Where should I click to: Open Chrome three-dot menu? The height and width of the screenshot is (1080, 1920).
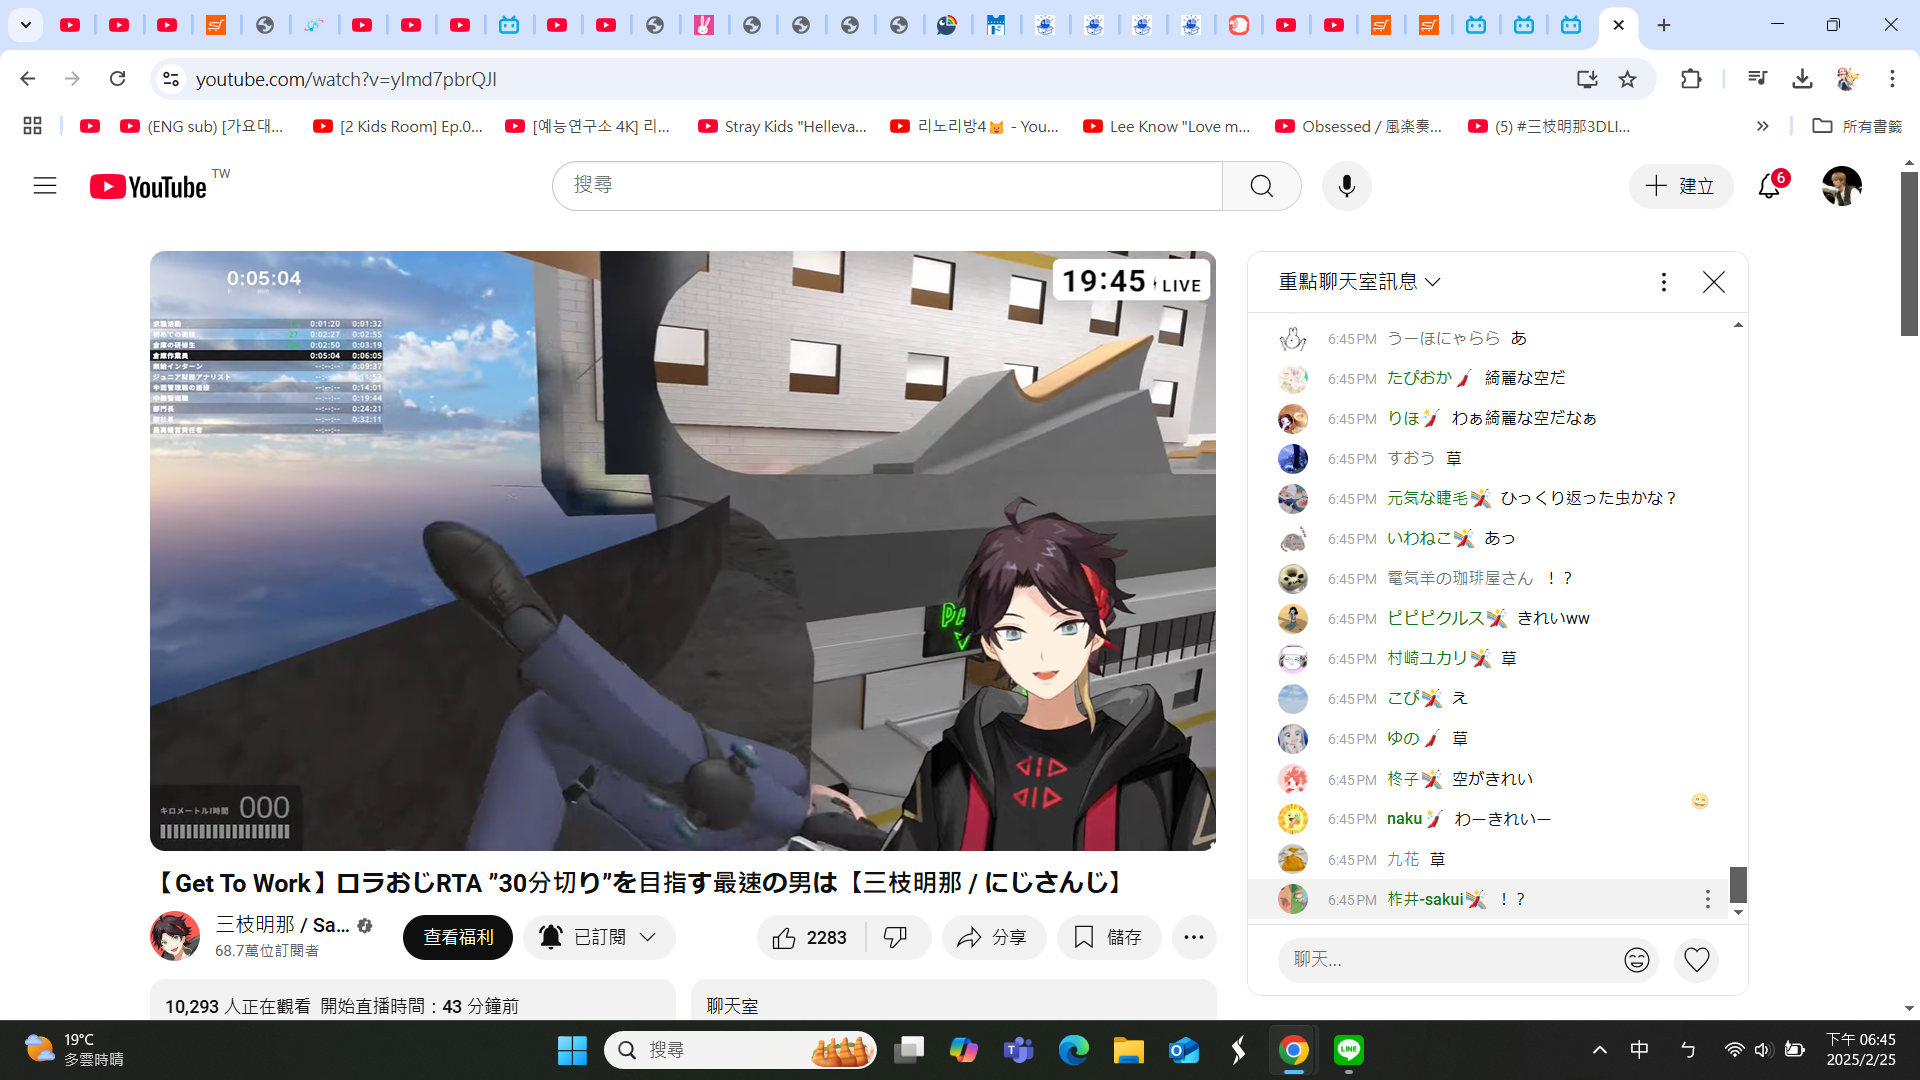click(1892, 79)
